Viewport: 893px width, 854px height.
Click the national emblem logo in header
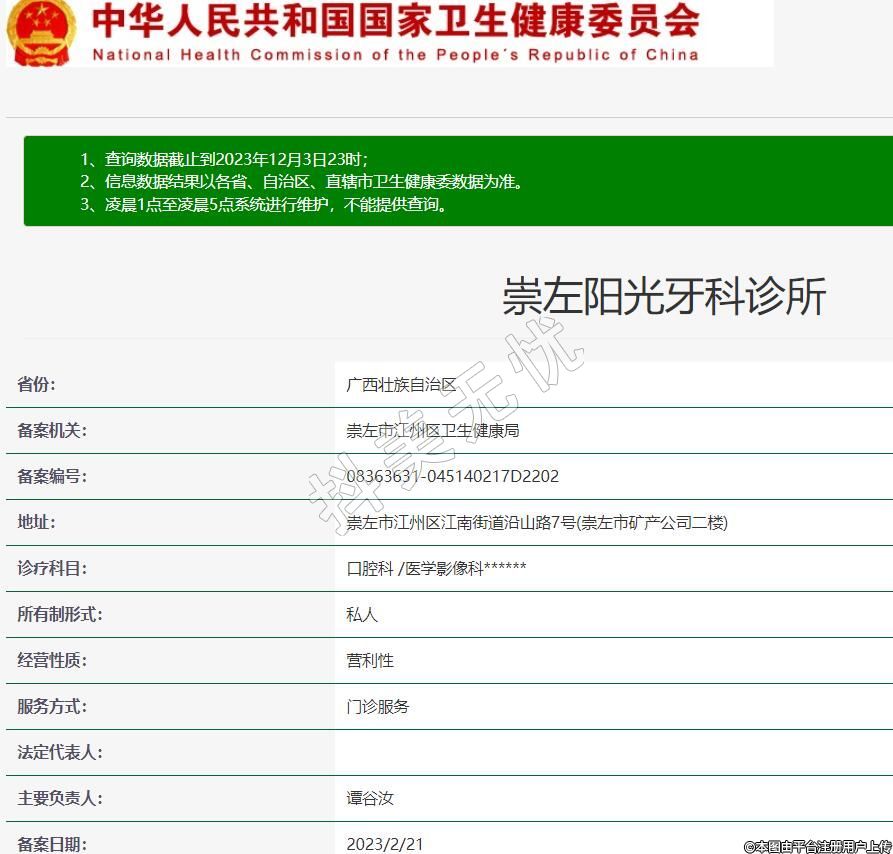[x=41, y=32]
